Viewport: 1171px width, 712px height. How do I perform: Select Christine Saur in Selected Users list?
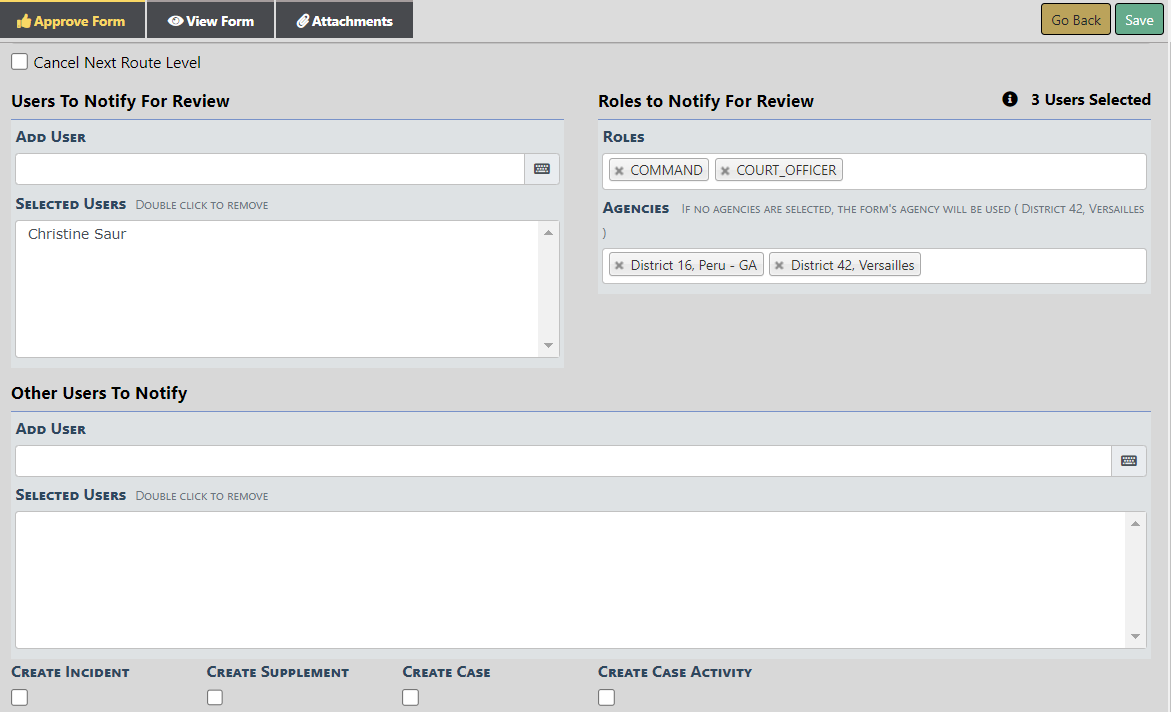[x=77, y=234]
